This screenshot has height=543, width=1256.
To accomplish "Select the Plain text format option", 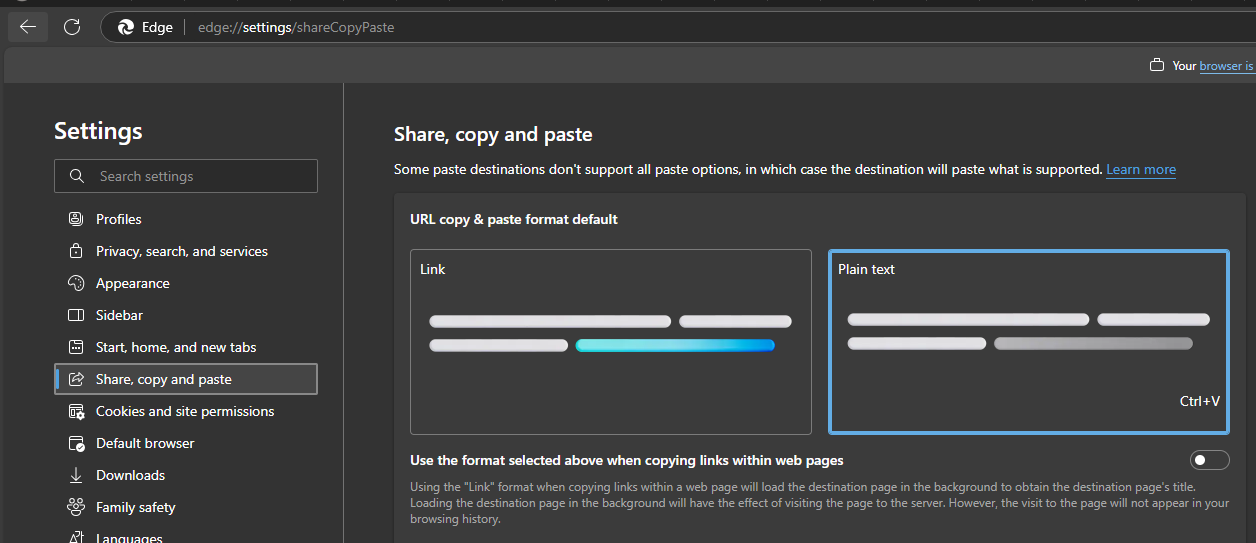I will click(x=1028, y=341).
